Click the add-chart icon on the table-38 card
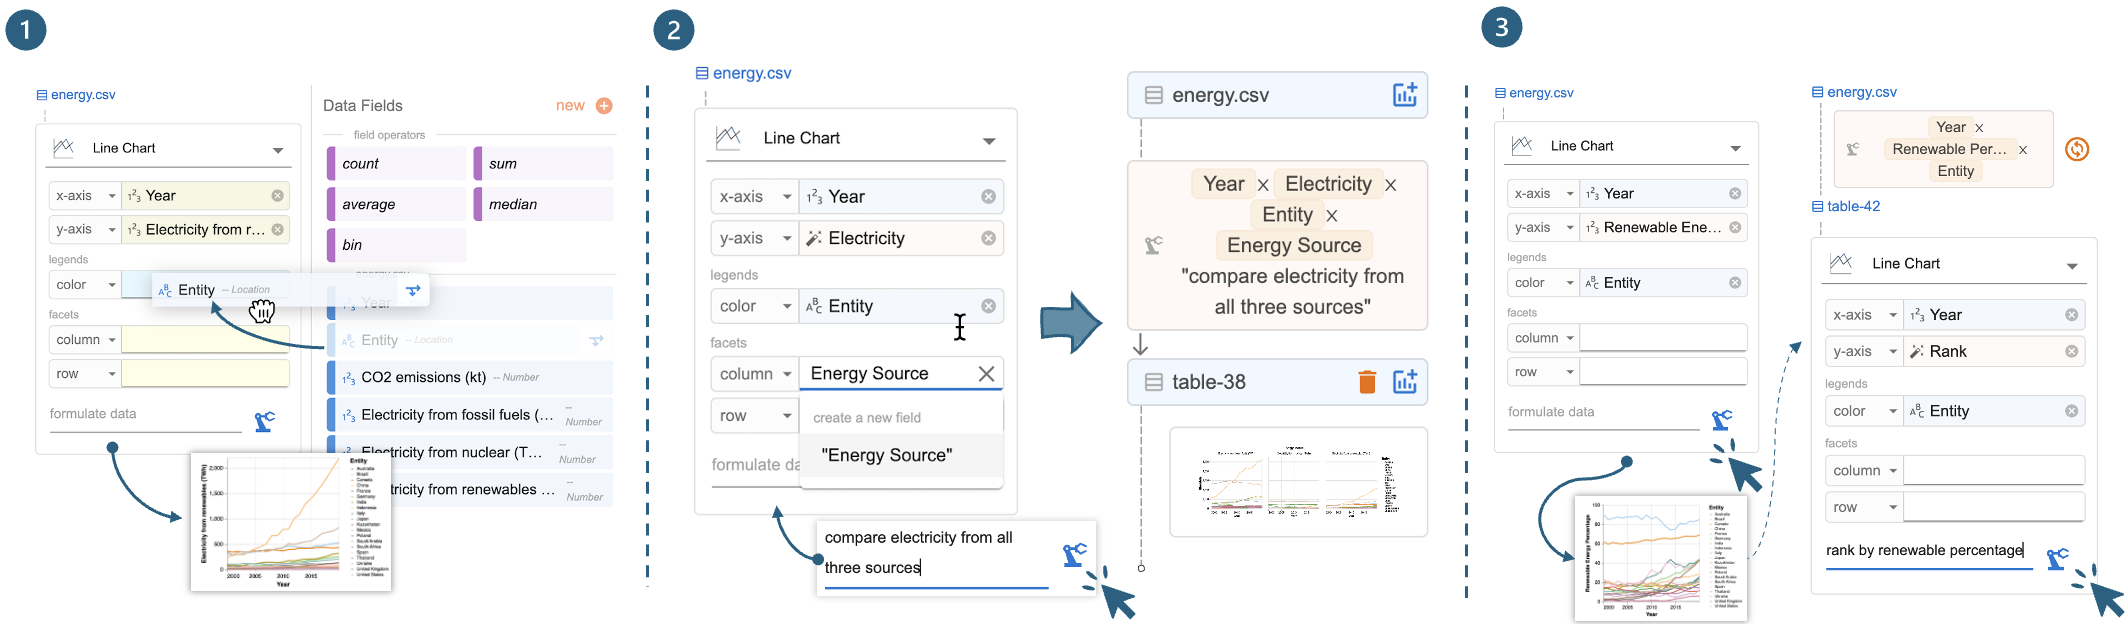This screenshot has width=2128, height=624. (1405, 382)
